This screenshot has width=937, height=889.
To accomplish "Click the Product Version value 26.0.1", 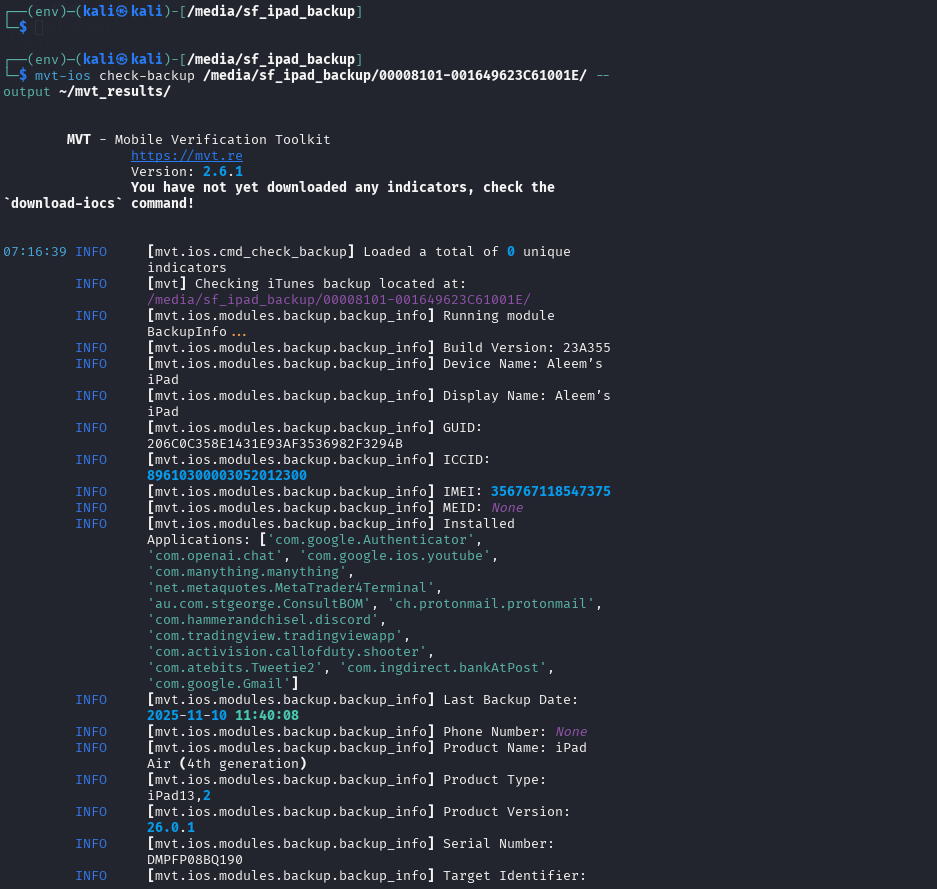I will (x=170, y=827).
